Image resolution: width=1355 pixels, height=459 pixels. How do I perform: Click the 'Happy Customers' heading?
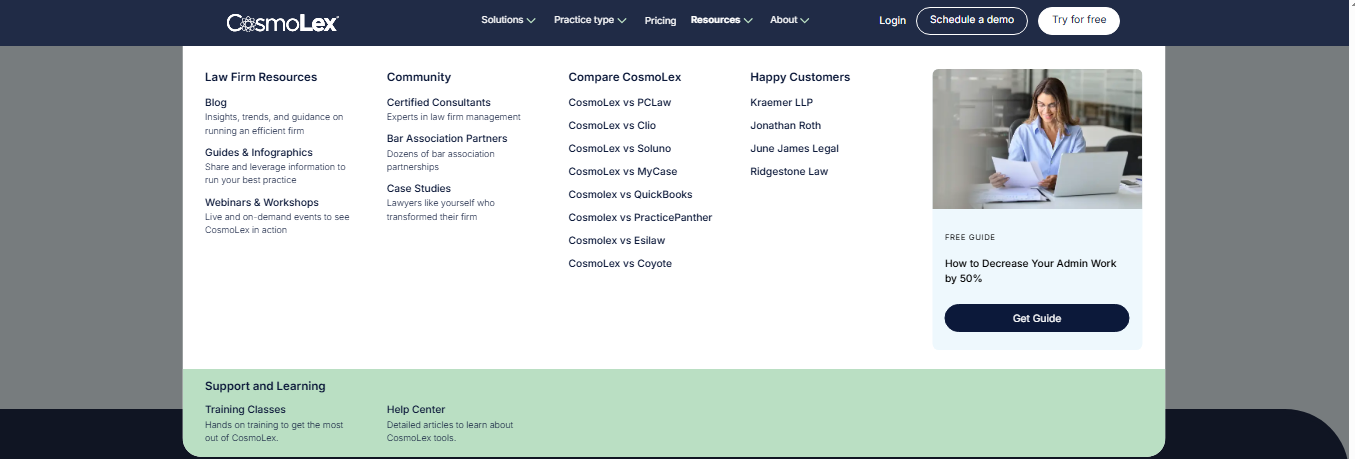pyautogui.click(x=800, y=77)
